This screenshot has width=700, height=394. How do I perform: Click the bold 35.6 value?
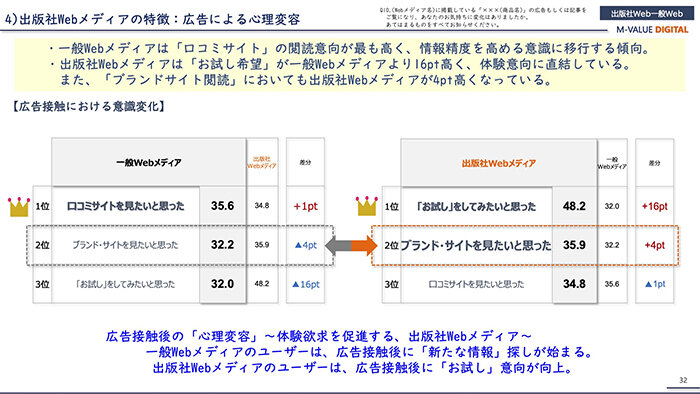(x=222, y=206)
